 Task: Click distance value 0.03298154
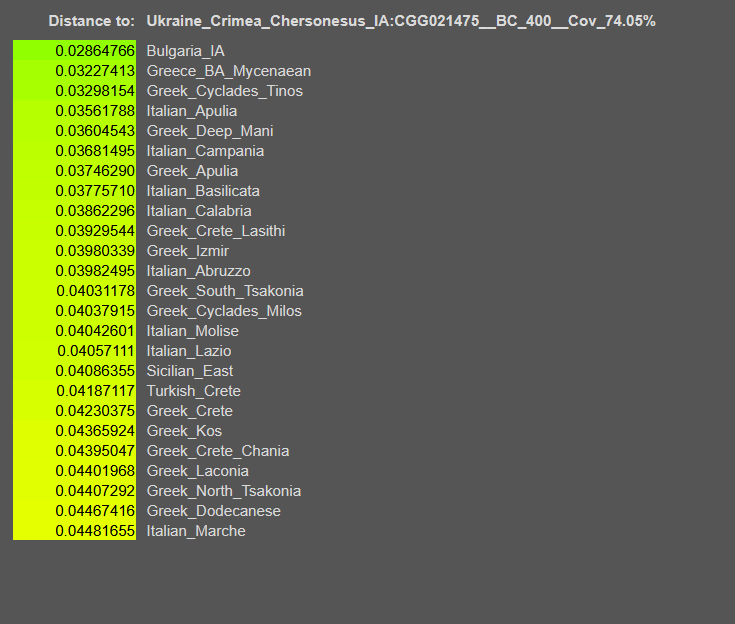coord(95,91)
